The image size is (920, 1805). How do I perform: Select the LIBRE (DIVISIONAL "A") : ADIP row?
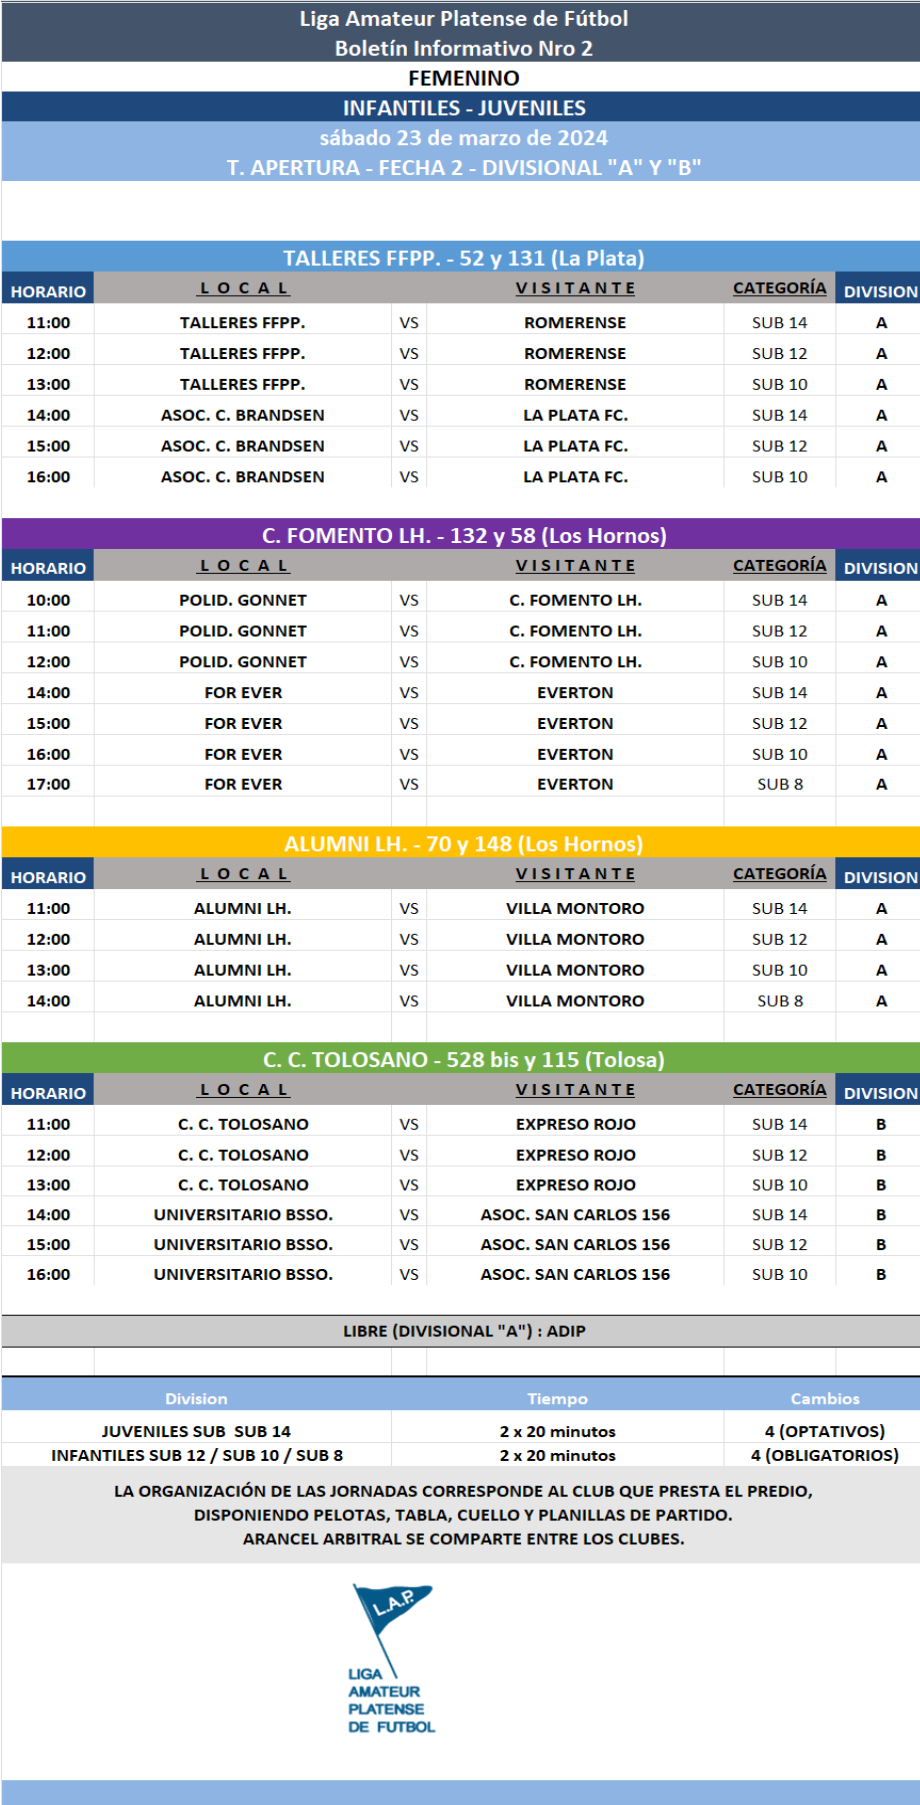[463, 1331]
